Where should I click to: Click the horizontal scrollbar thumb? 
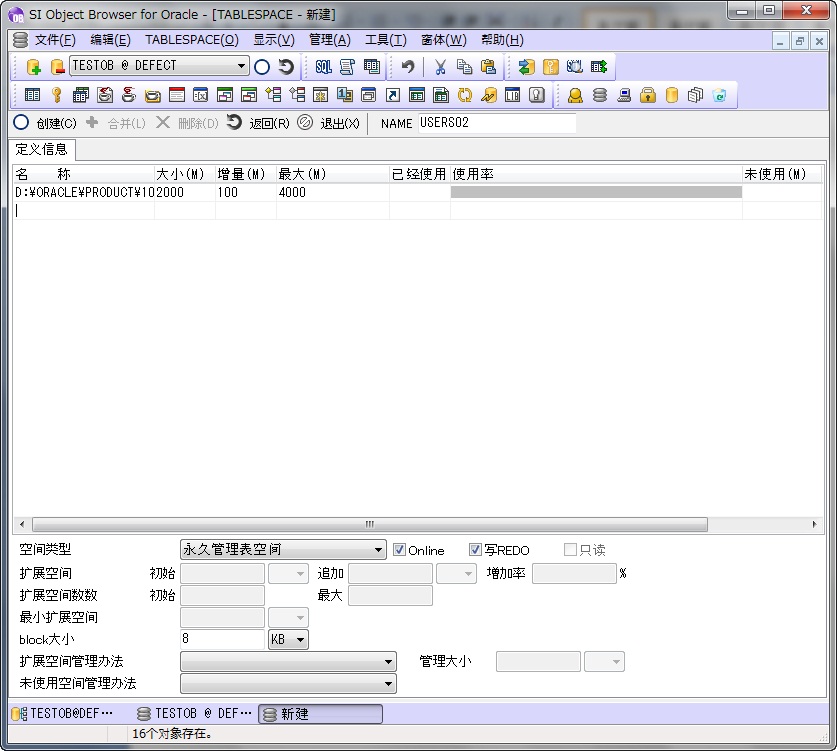tap(370, 524)
